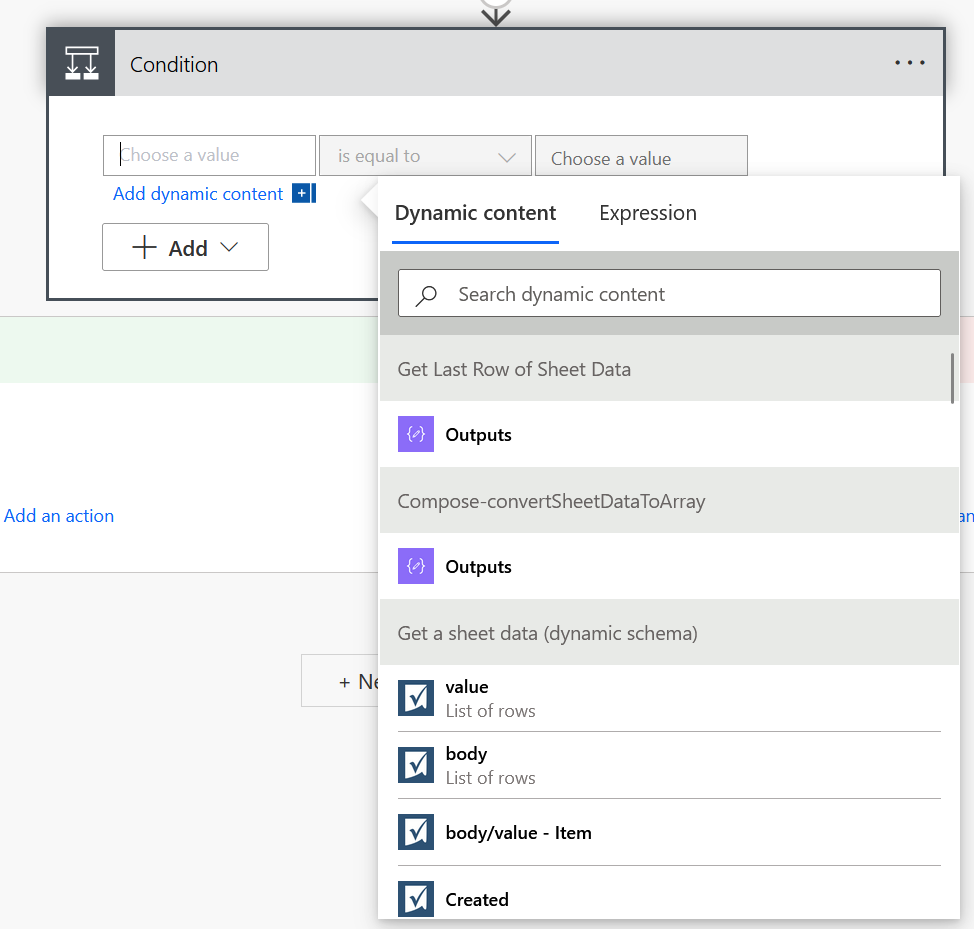The height and width of the screenshot is (929, 974).
Task: Click the search magnifier icon
Action: [x=427, y=295]
